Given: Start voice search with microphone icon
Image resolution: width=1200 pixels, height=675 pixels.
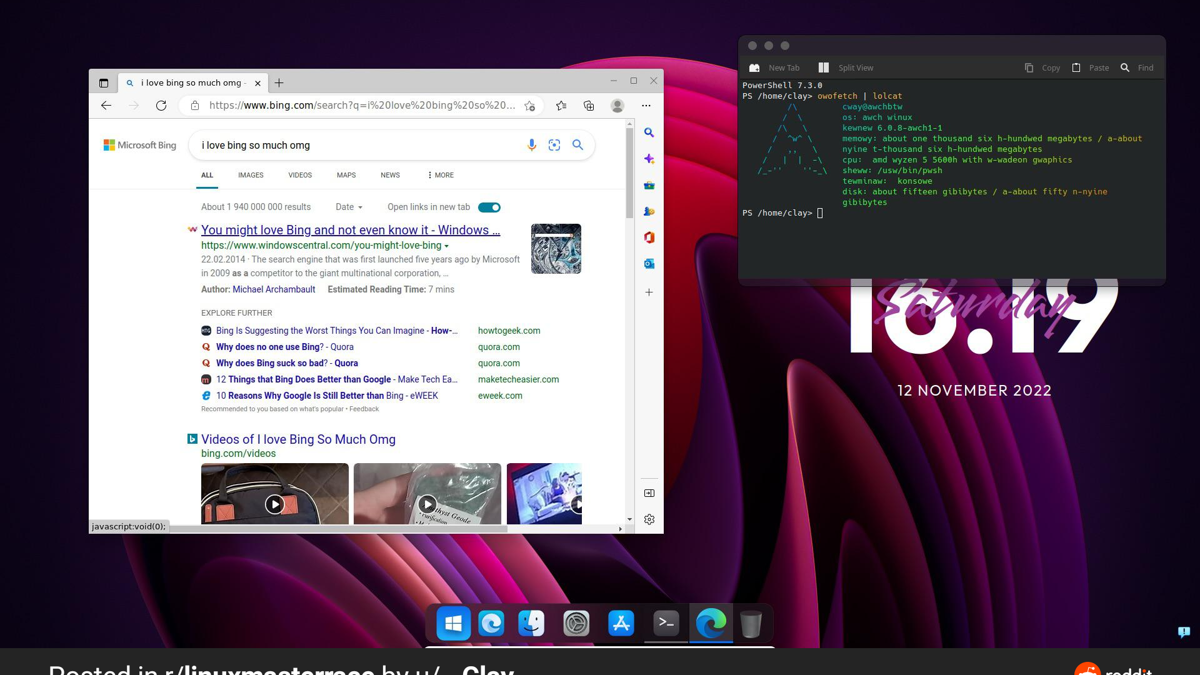Looking at the screenshot, I should coord(532,145).
